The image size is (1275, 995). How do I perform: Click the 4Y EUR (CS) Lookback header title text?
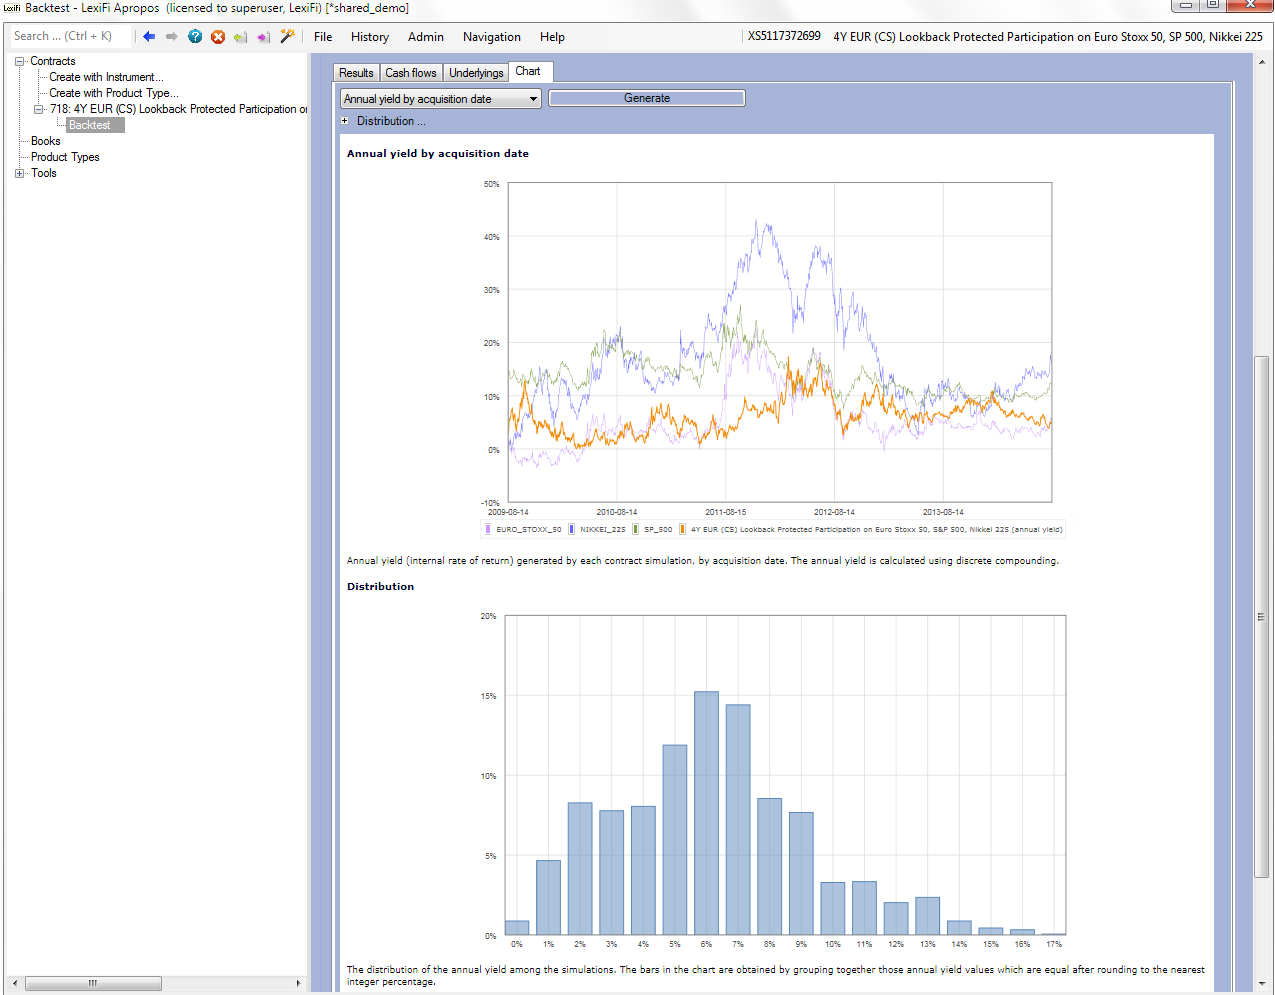click(1048, 37)
